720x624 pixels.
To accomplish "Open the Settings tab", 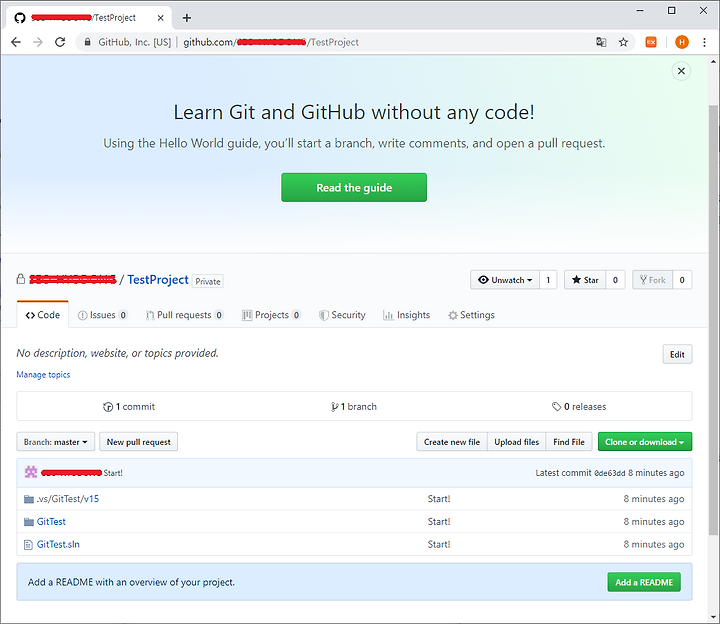I will (x=472, y=315).
